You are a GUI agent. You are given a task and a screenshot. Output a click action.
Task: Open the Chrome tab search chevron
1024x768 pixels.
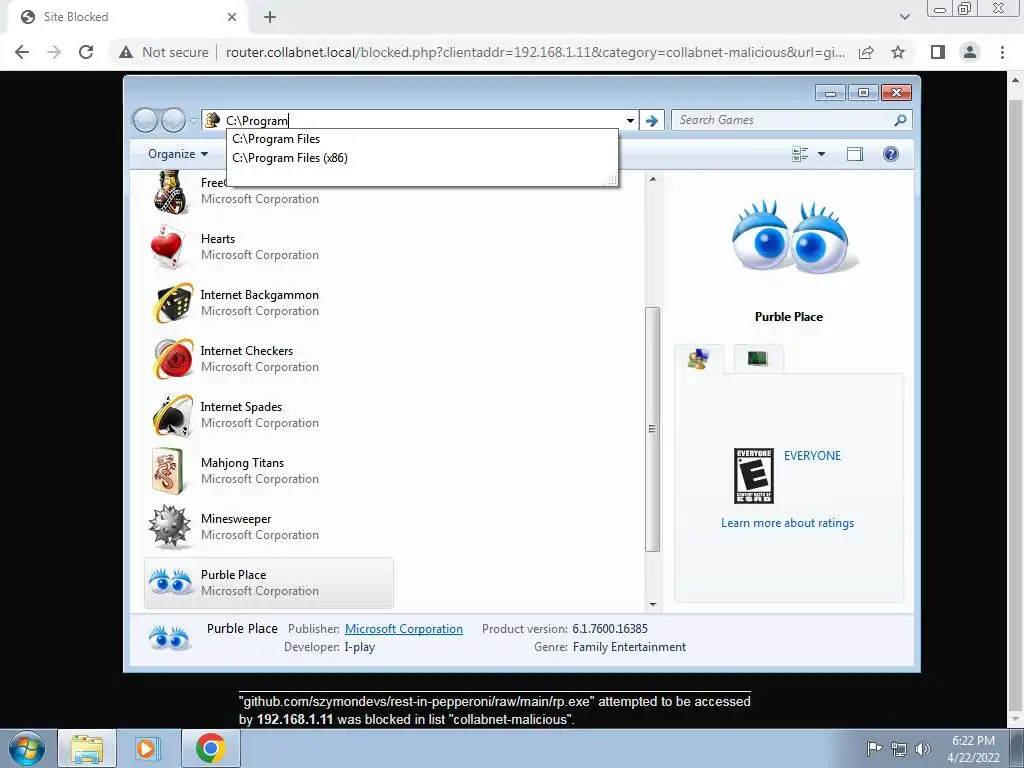(x=904, y=17)
